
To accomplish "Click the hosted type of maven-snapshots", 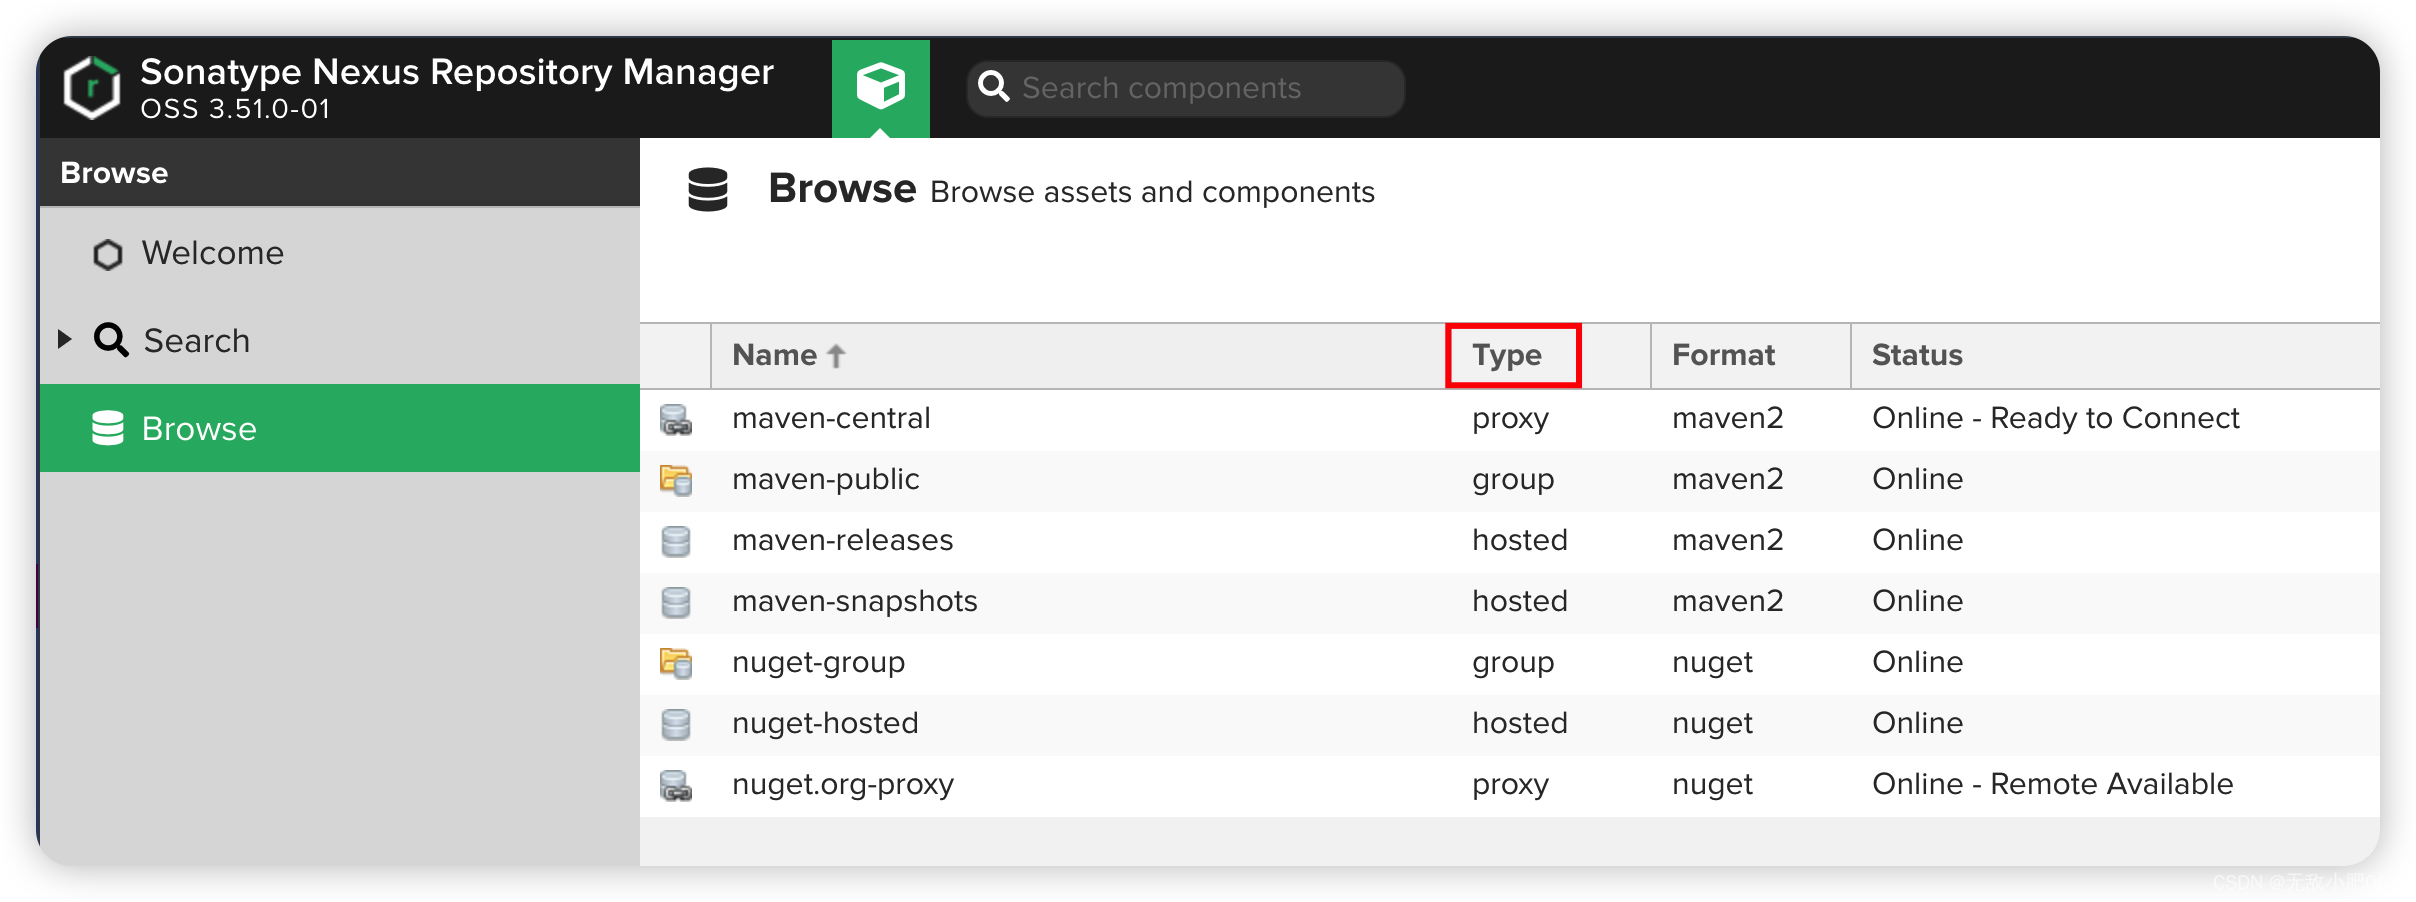I will [x=1519, y=601].
